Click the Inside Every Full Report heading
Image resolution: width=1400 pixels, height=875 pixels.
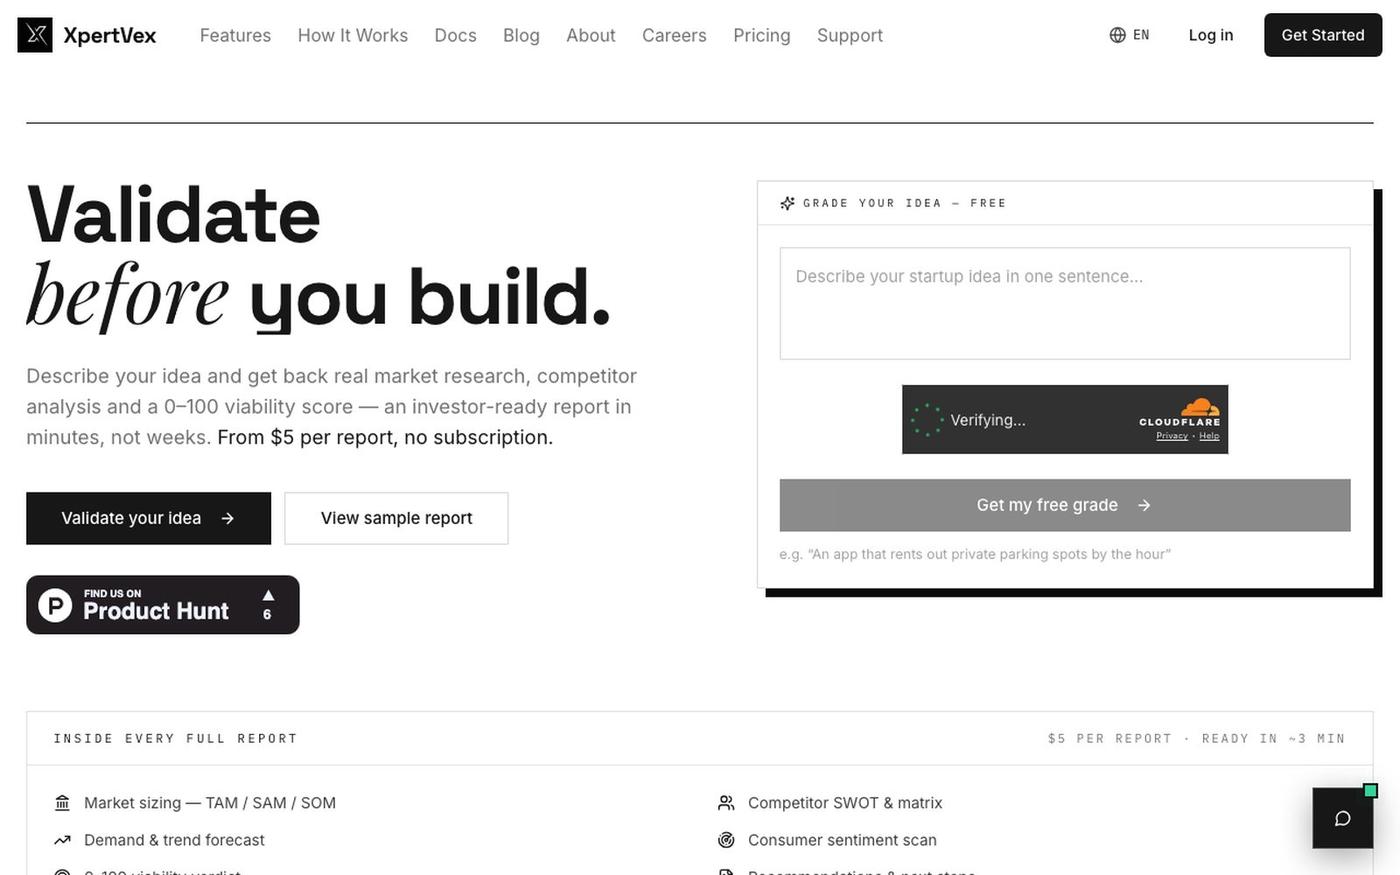[175, 739]
